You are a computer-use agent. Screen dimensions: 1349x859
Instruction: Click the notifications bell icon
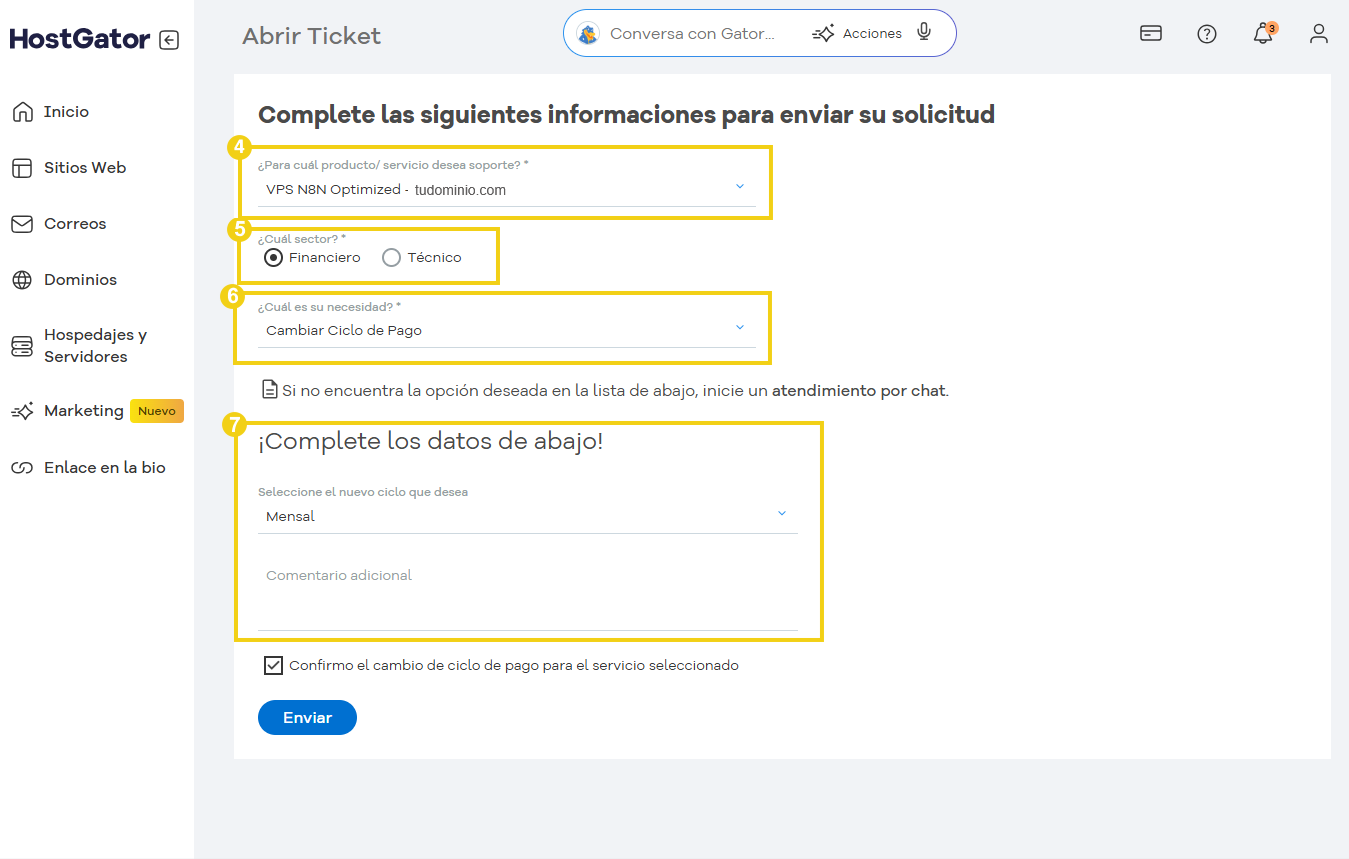pos(1263,33)
